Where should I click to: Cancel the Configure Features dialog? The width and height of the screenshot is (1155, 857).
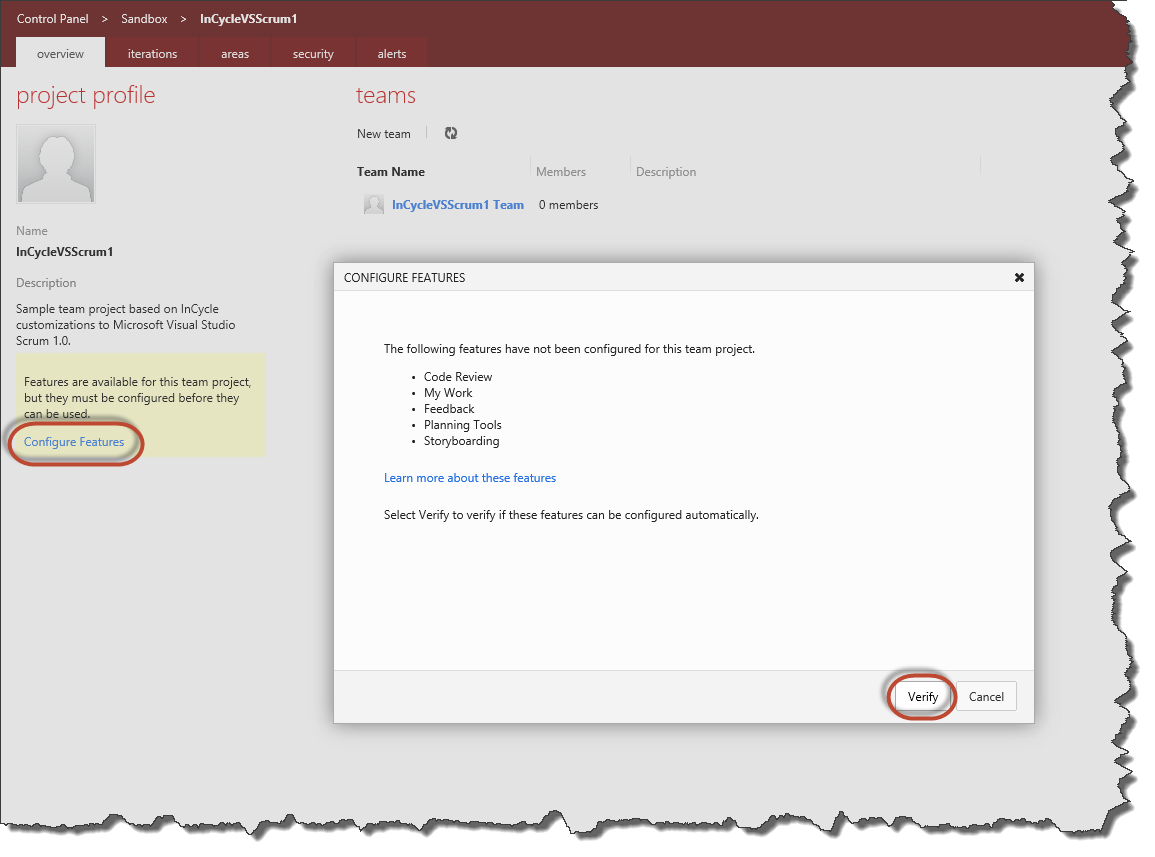coord(986,696)
